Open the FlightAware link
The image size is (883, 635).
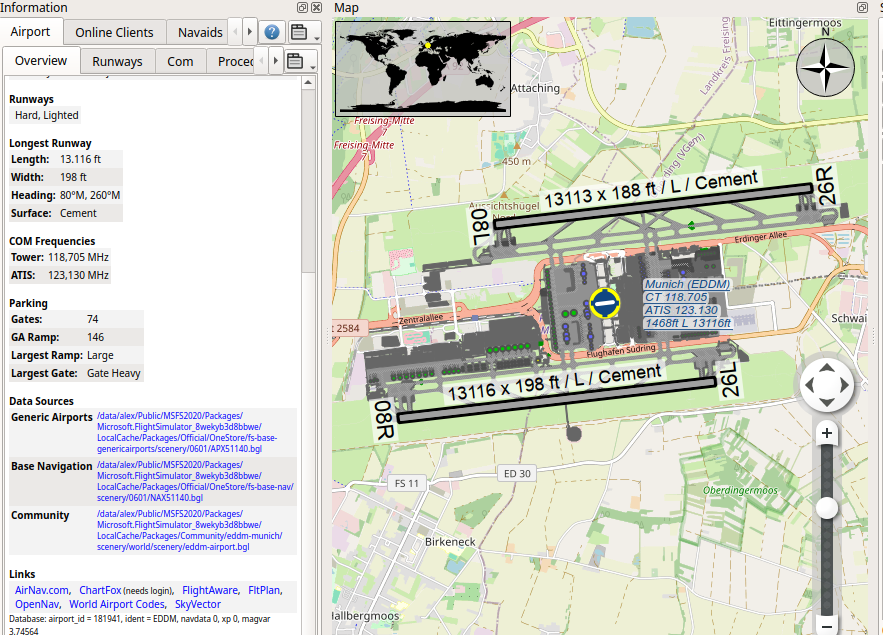[210, 590]
